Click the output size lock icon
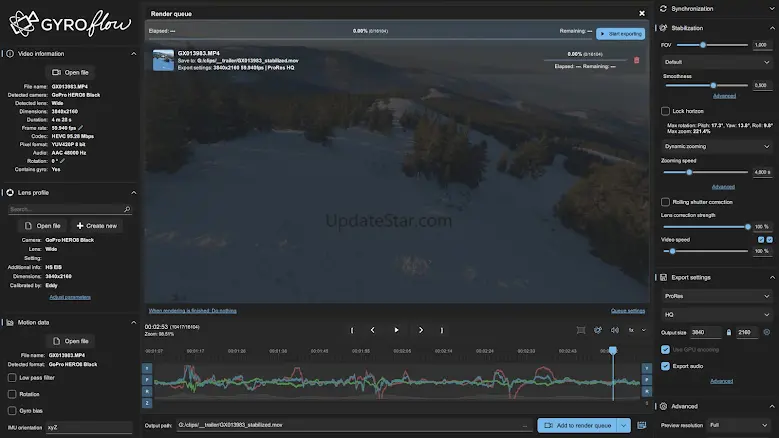 click(x=729, y=332)
